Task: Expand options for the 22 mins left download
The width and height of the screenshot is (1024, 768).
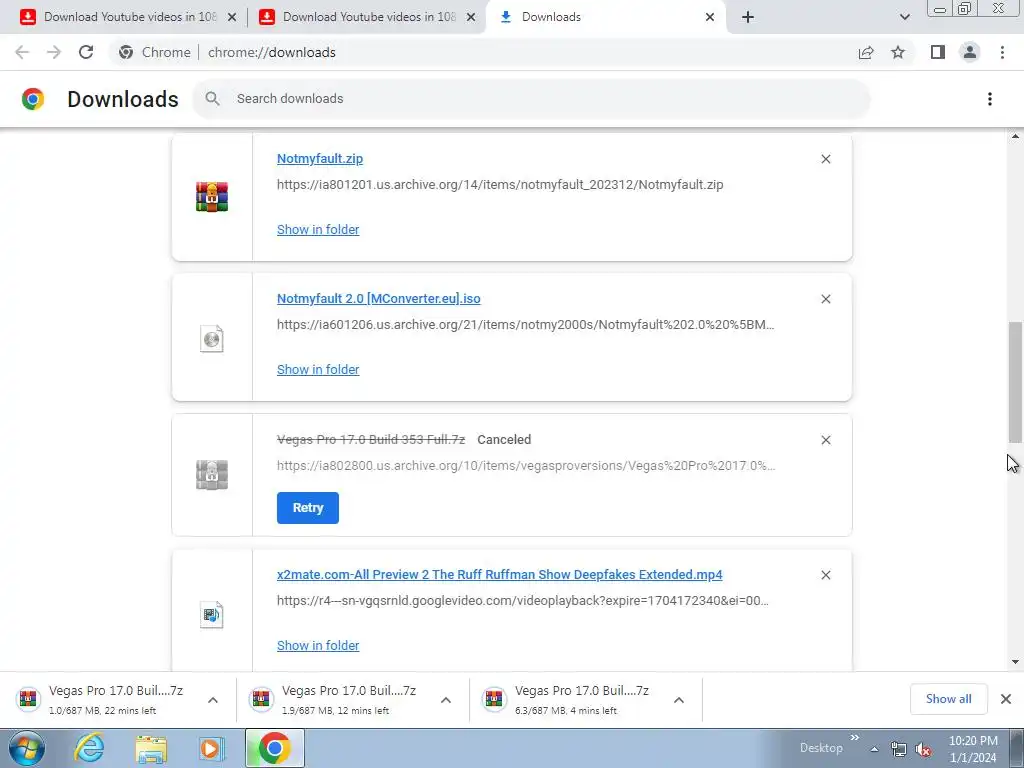Action: coord(213,700)
